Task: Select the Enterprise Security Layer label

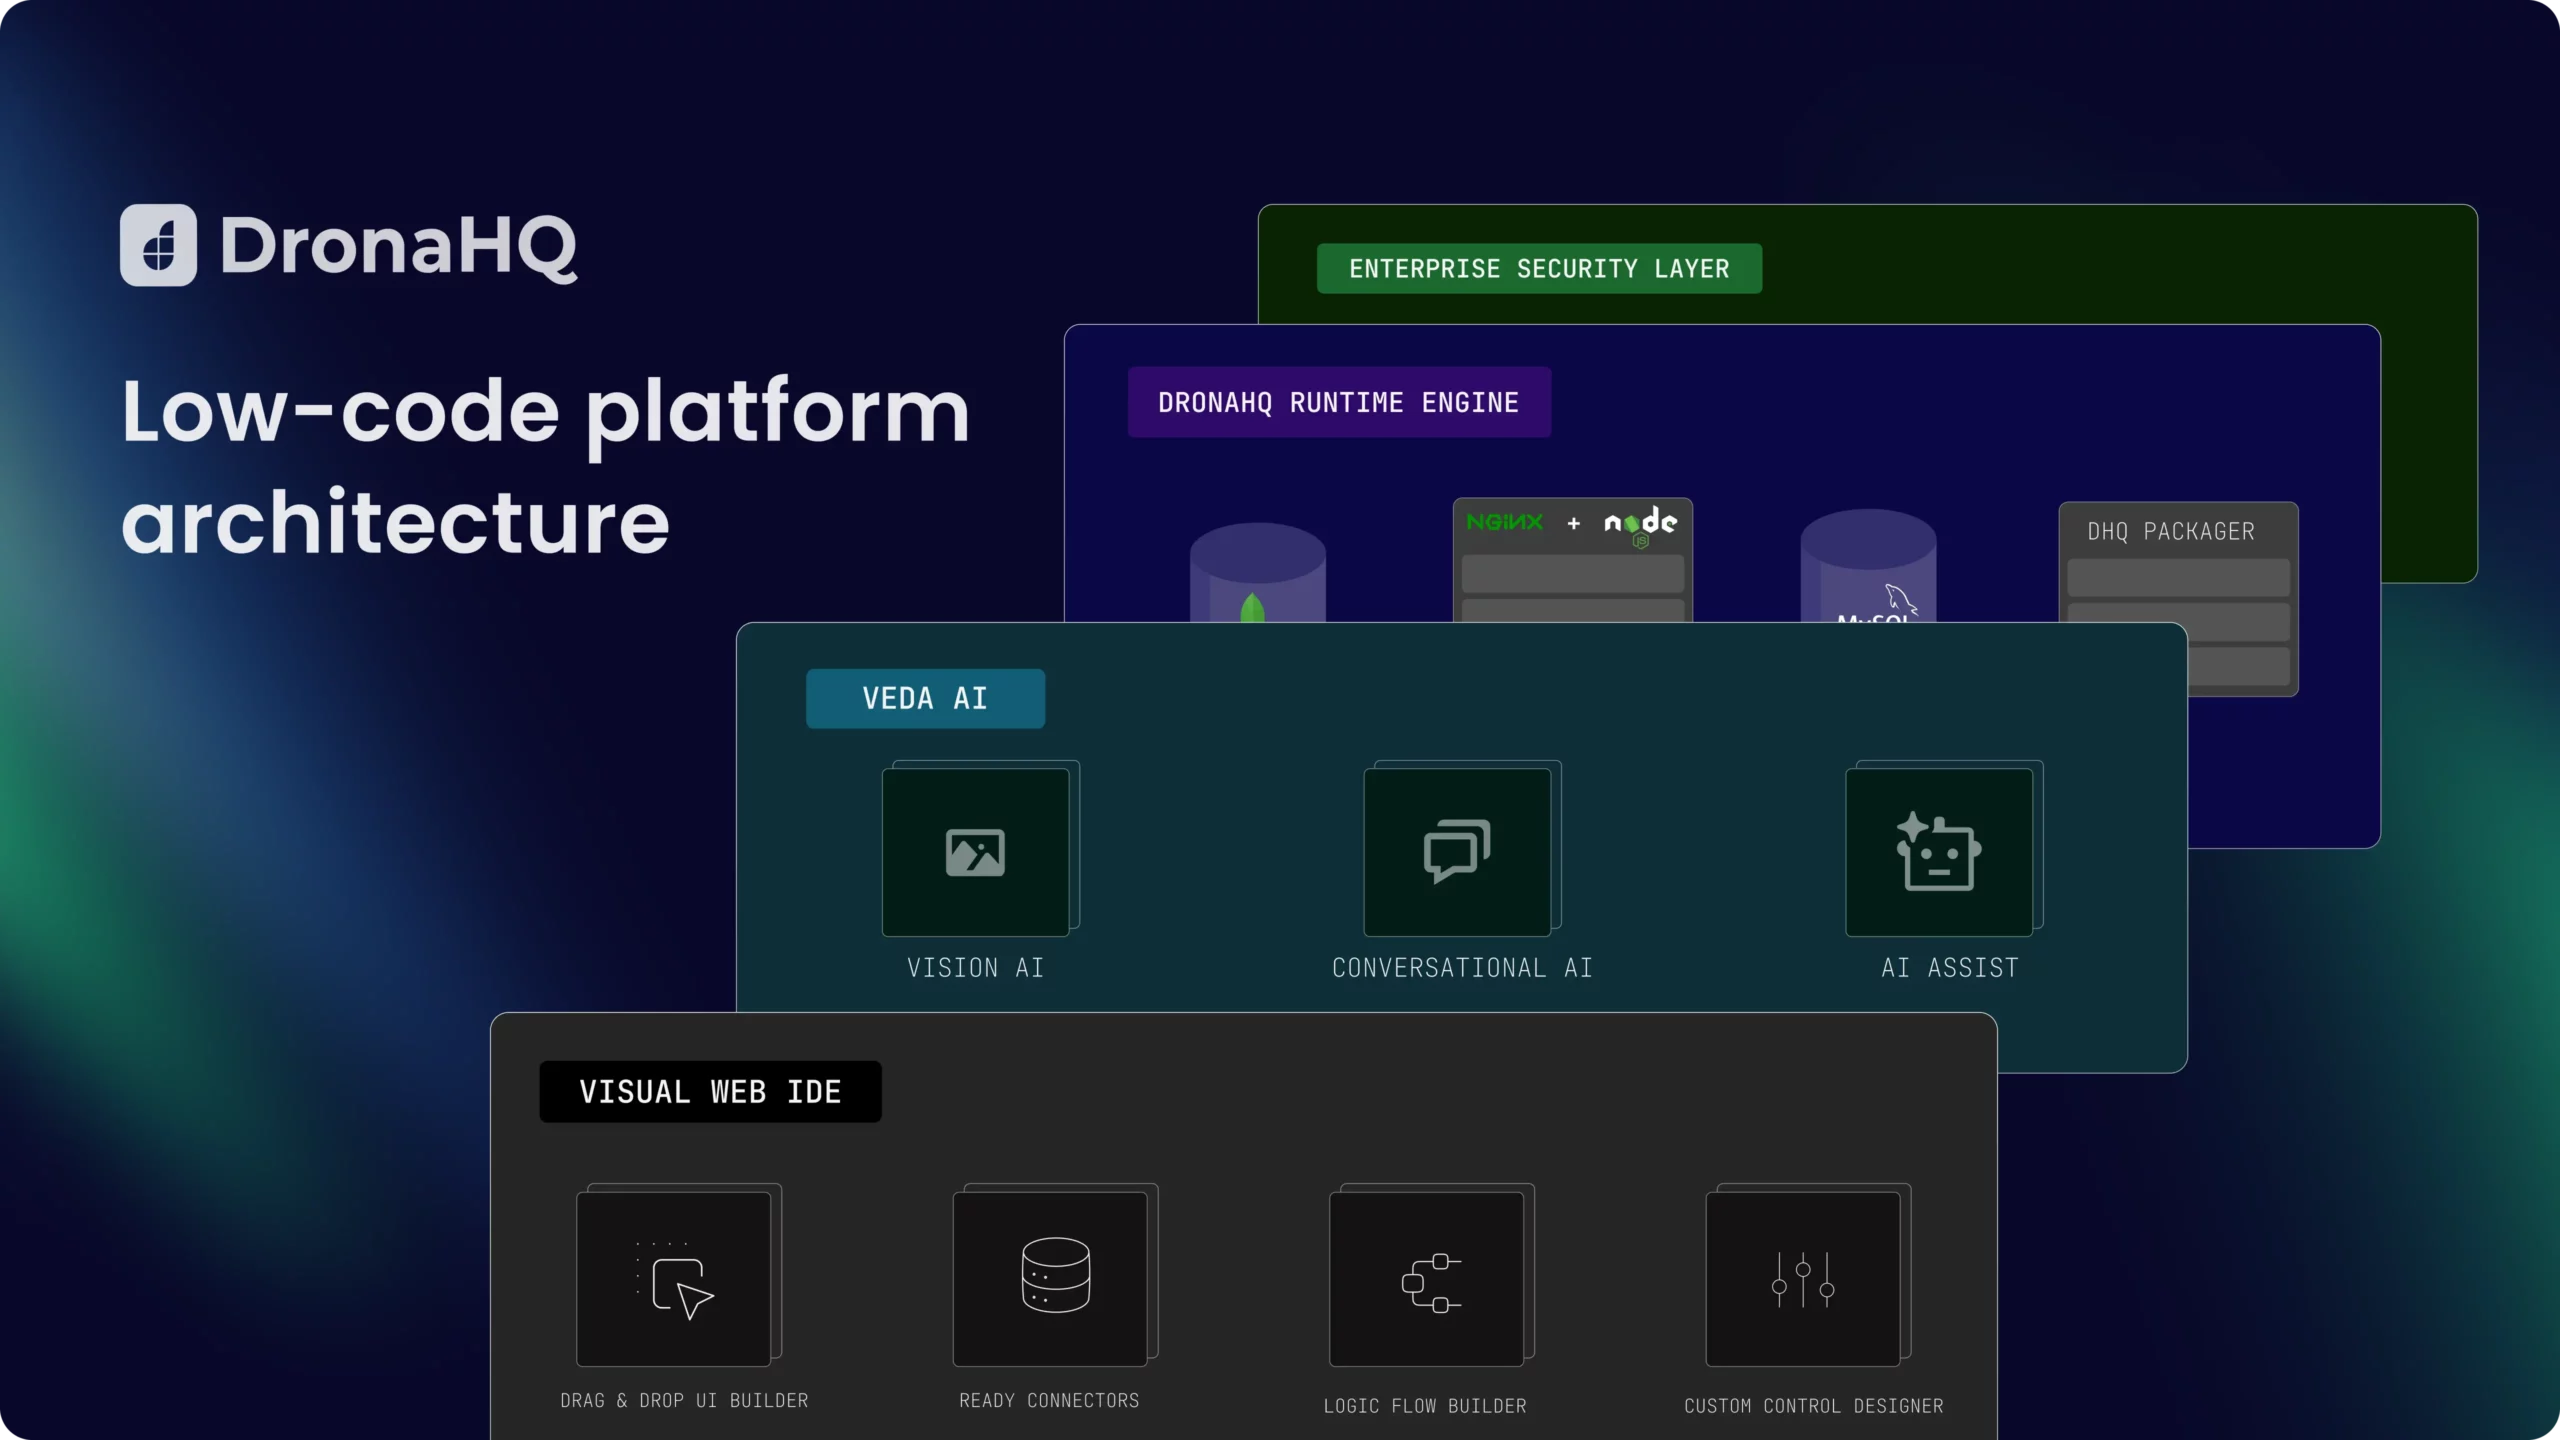Action: (1539, 269)
